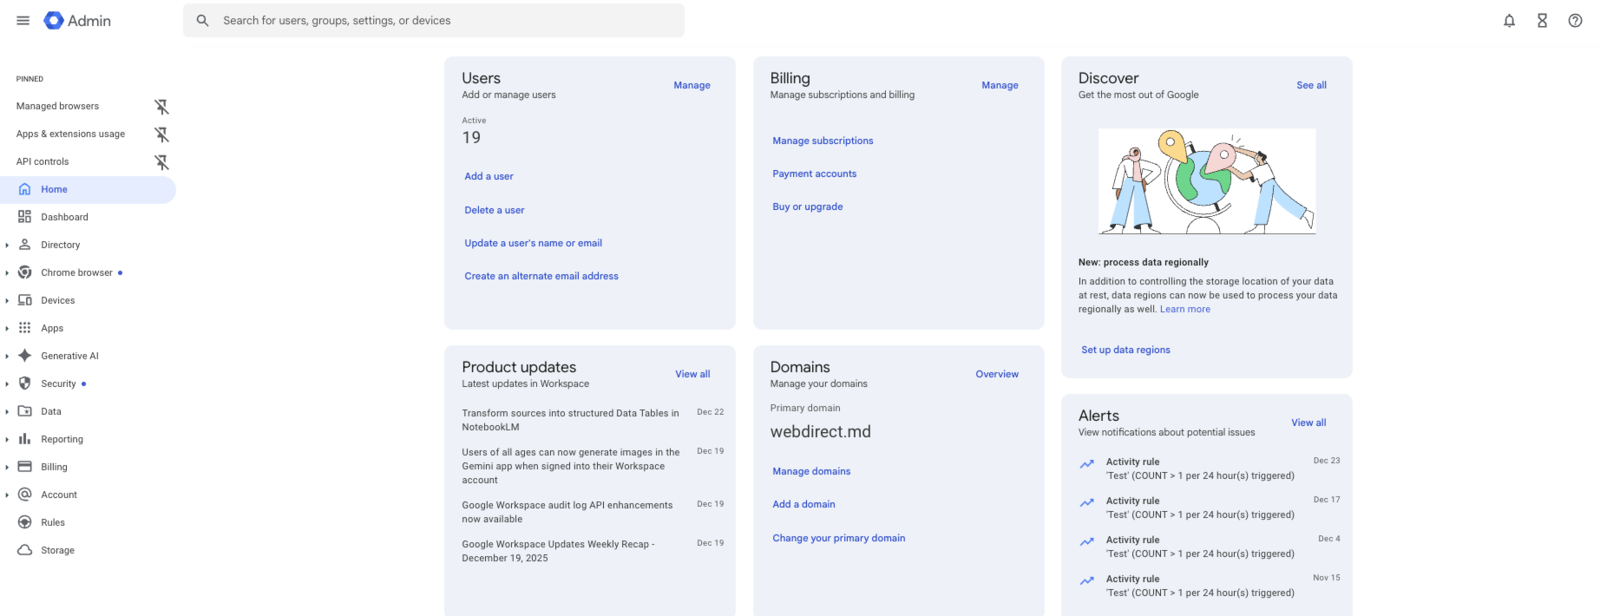Click See all in Discover card
The height and width of the screenshot is (616, 1600).
click(1312, 85)
